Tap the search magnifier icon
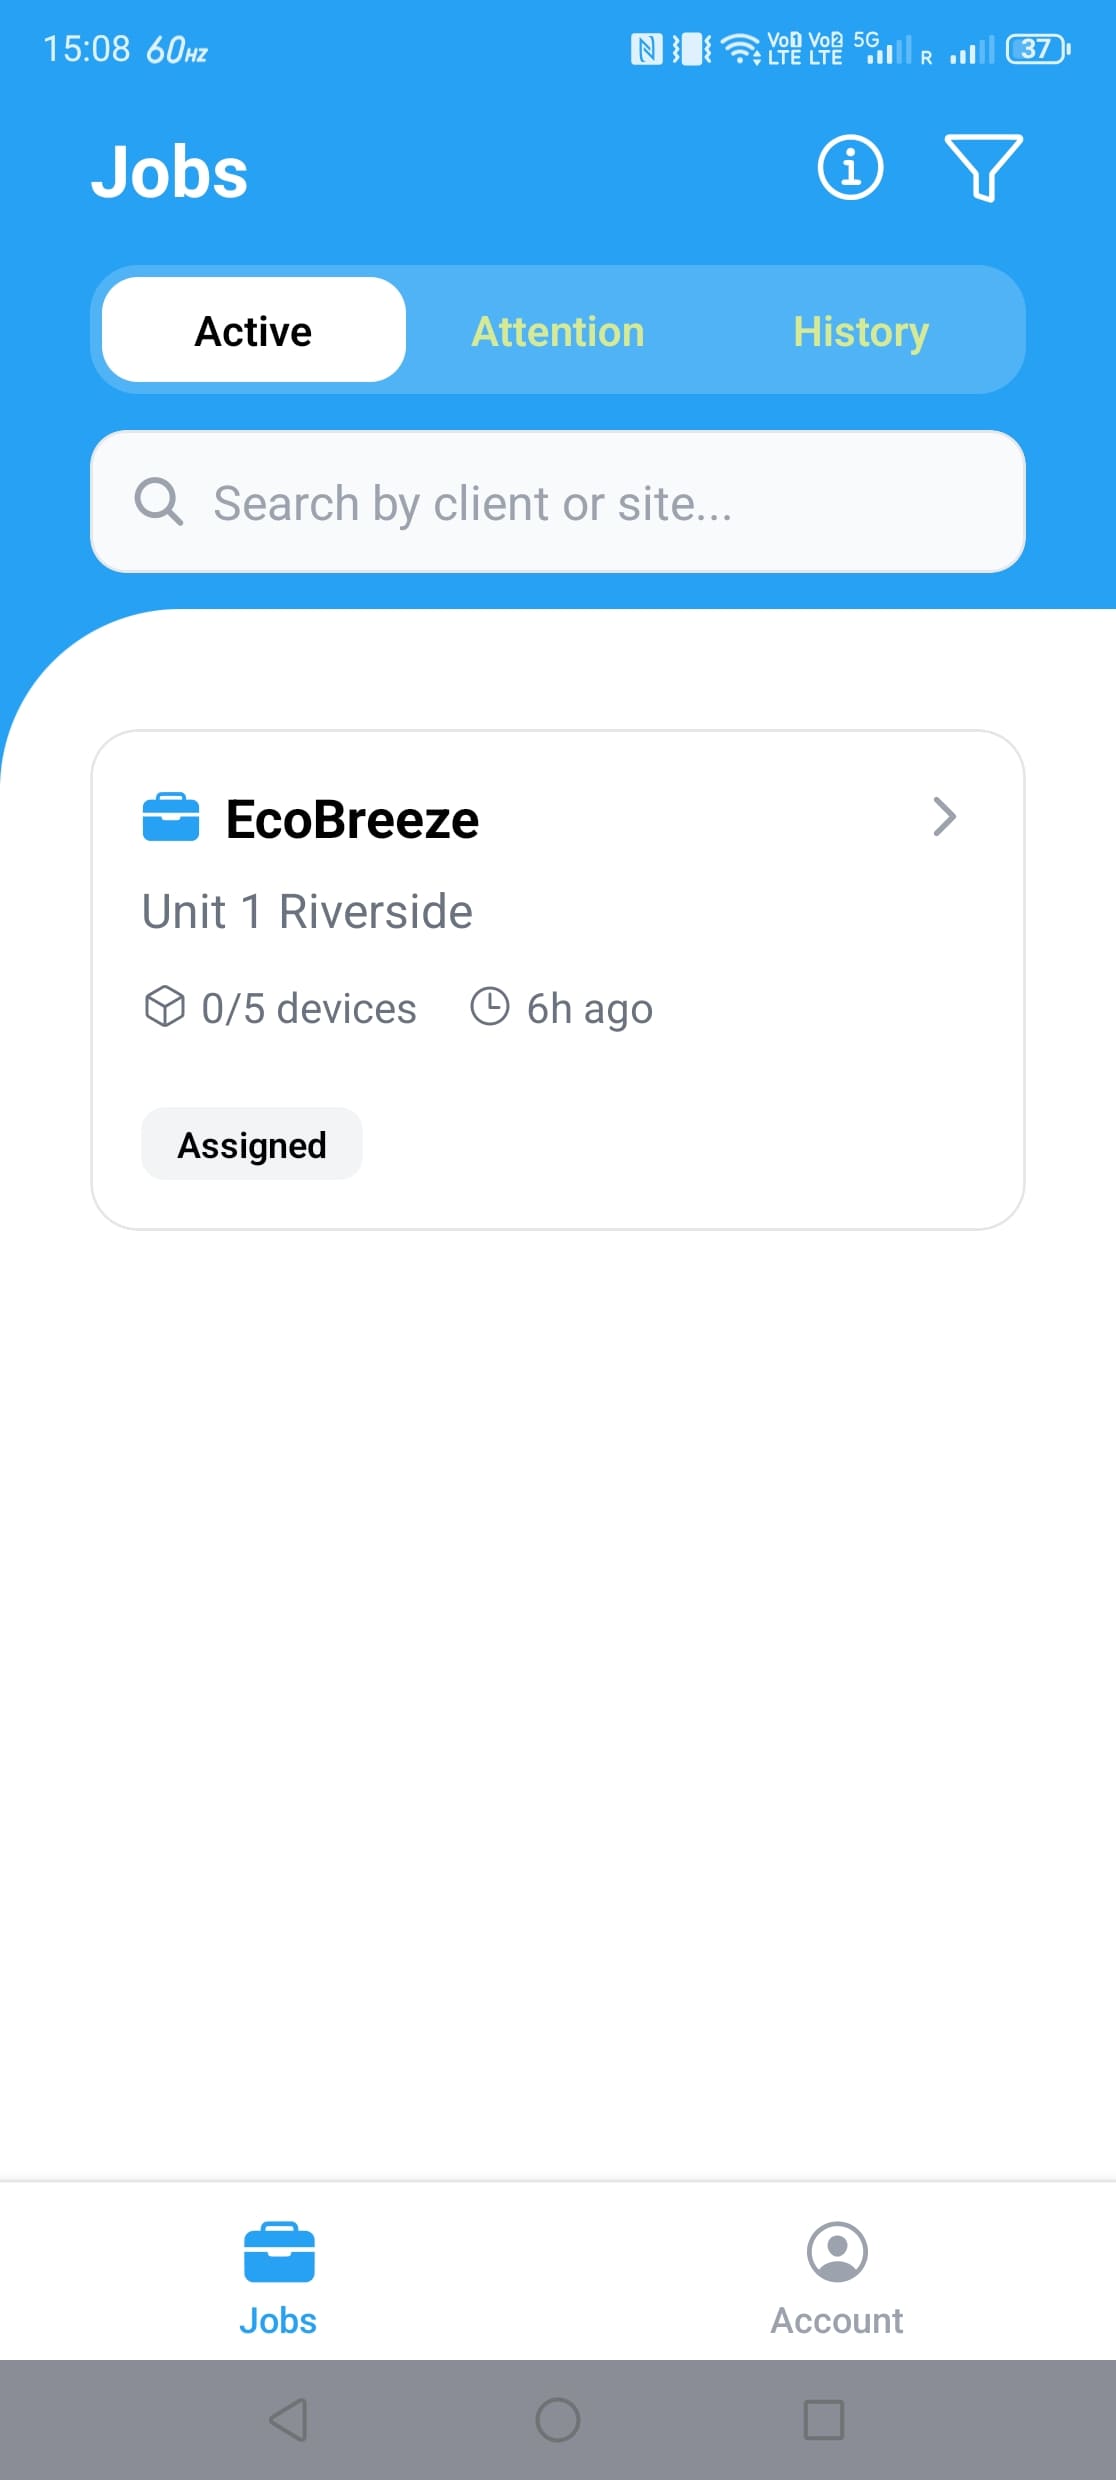This screenshot has height=2480, width=1116. click(160, 502)
